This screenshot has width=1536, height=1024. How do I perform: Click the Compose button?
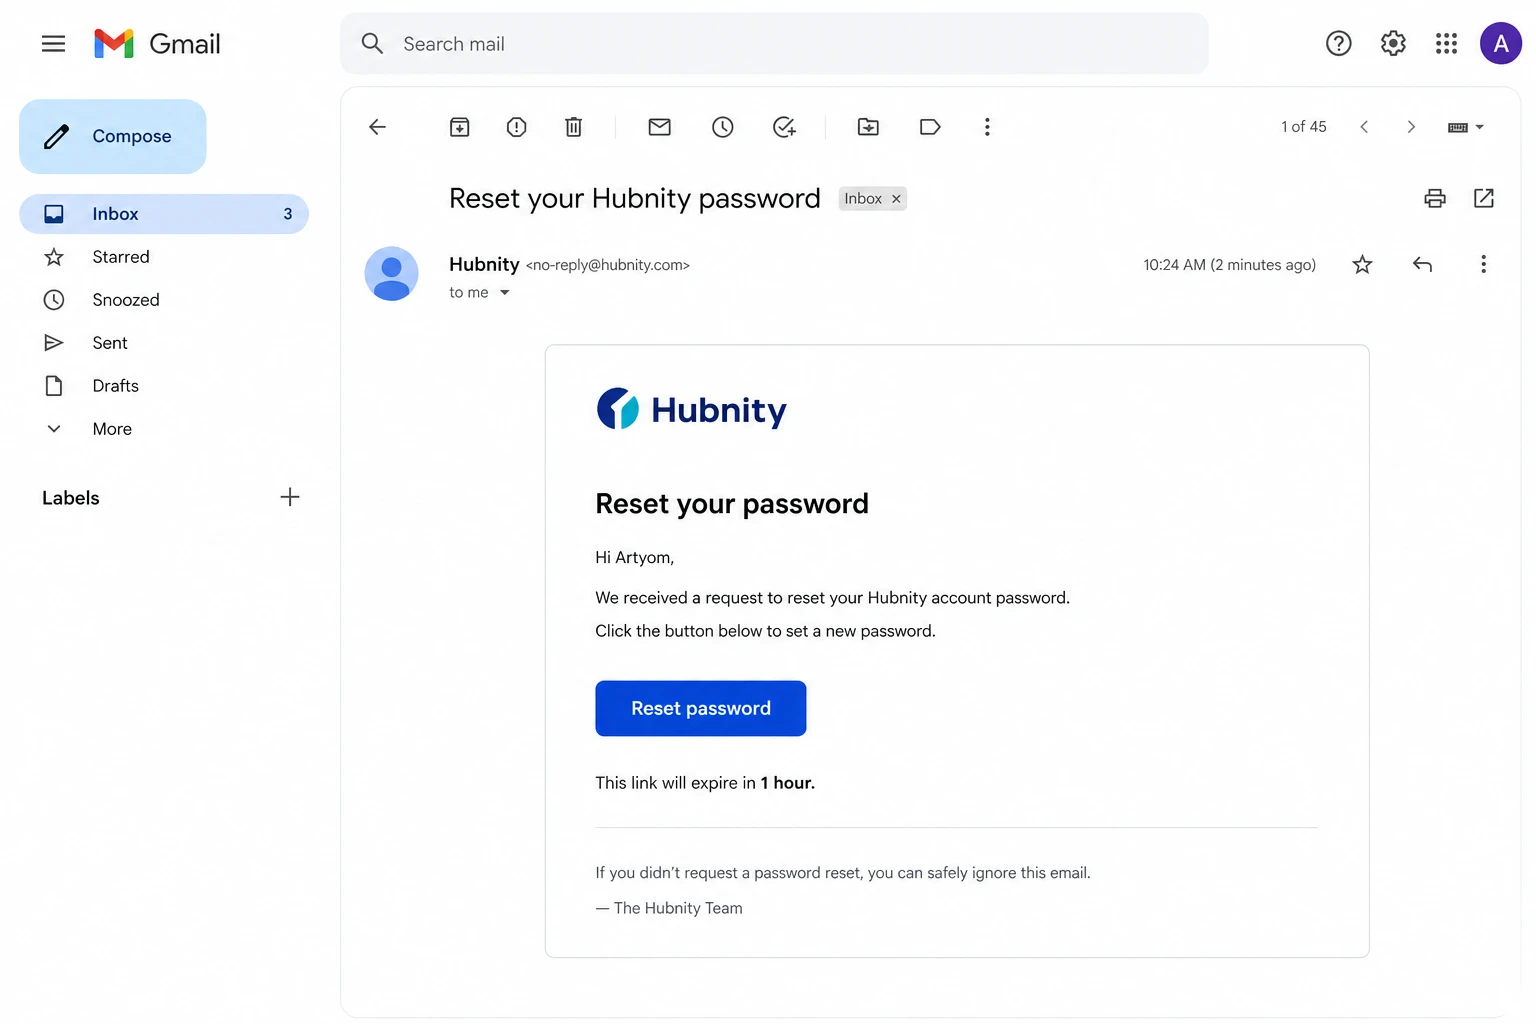tap(113, 136)
